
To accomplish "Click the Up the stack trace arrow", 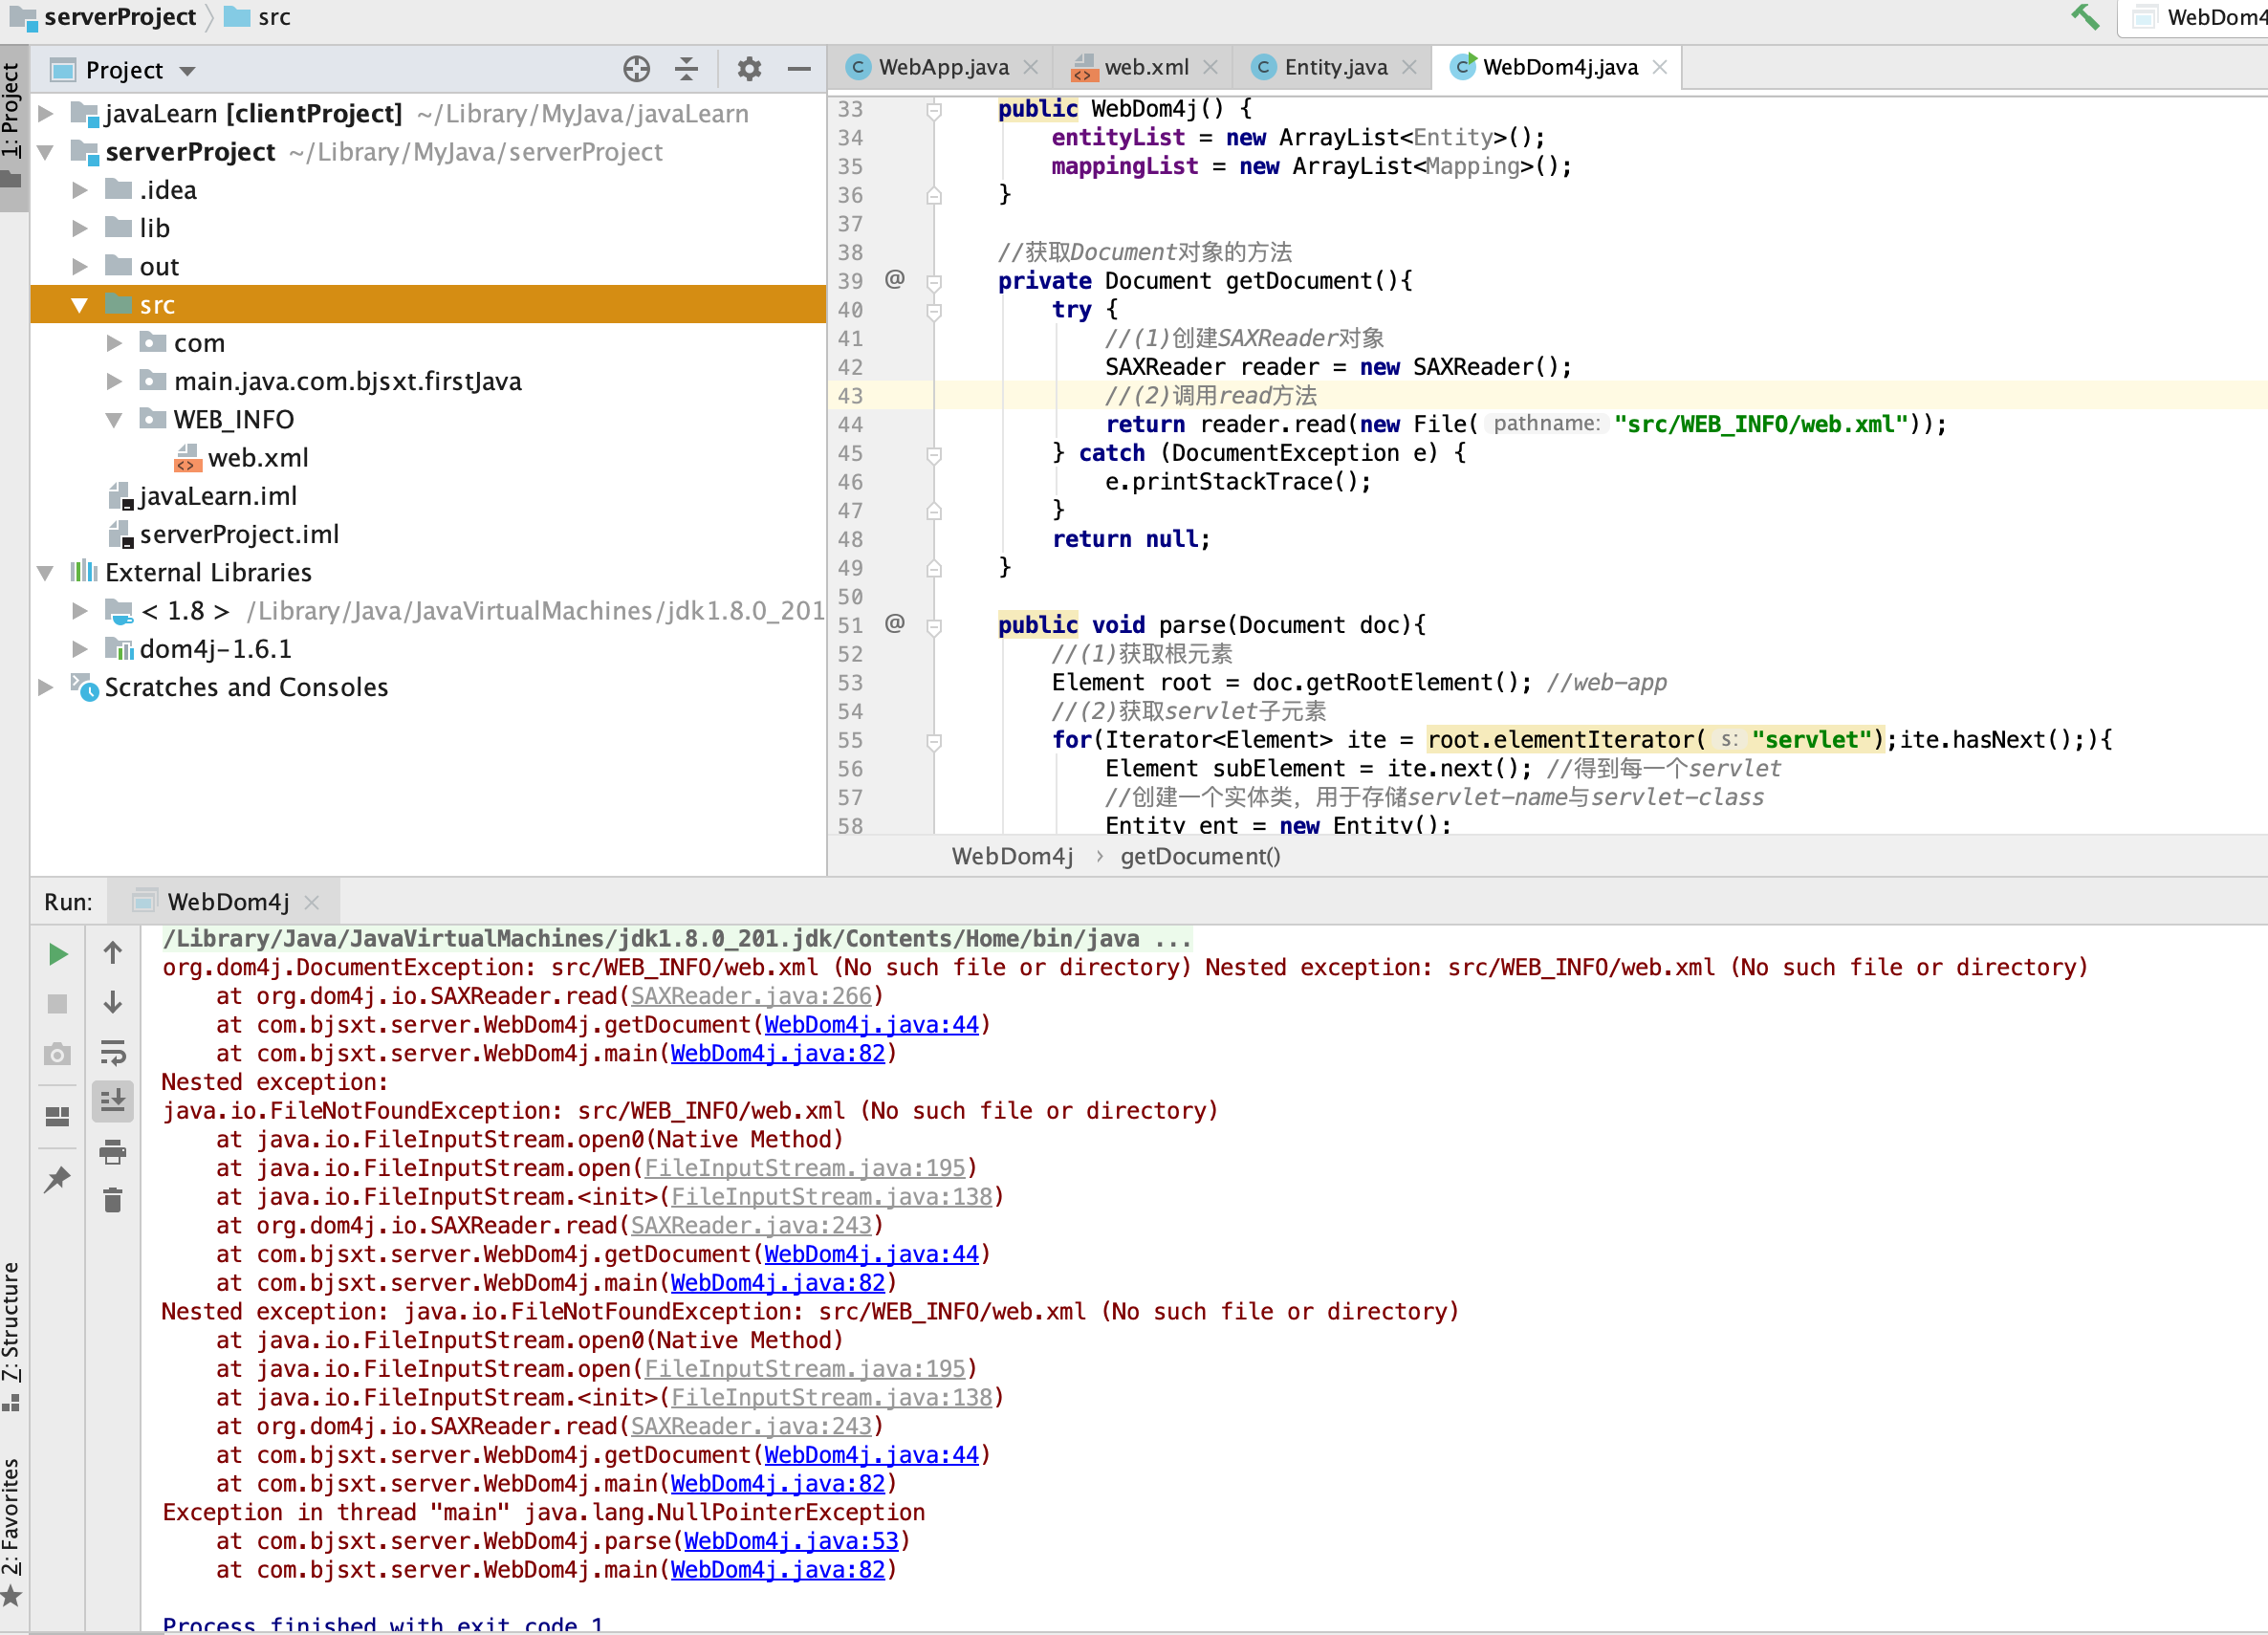I will [113, 953].
